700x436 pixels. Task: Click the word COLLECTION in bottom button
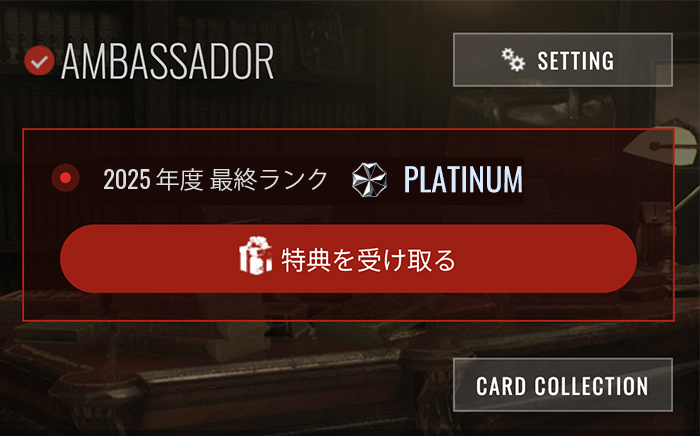[x=592, y=386]
